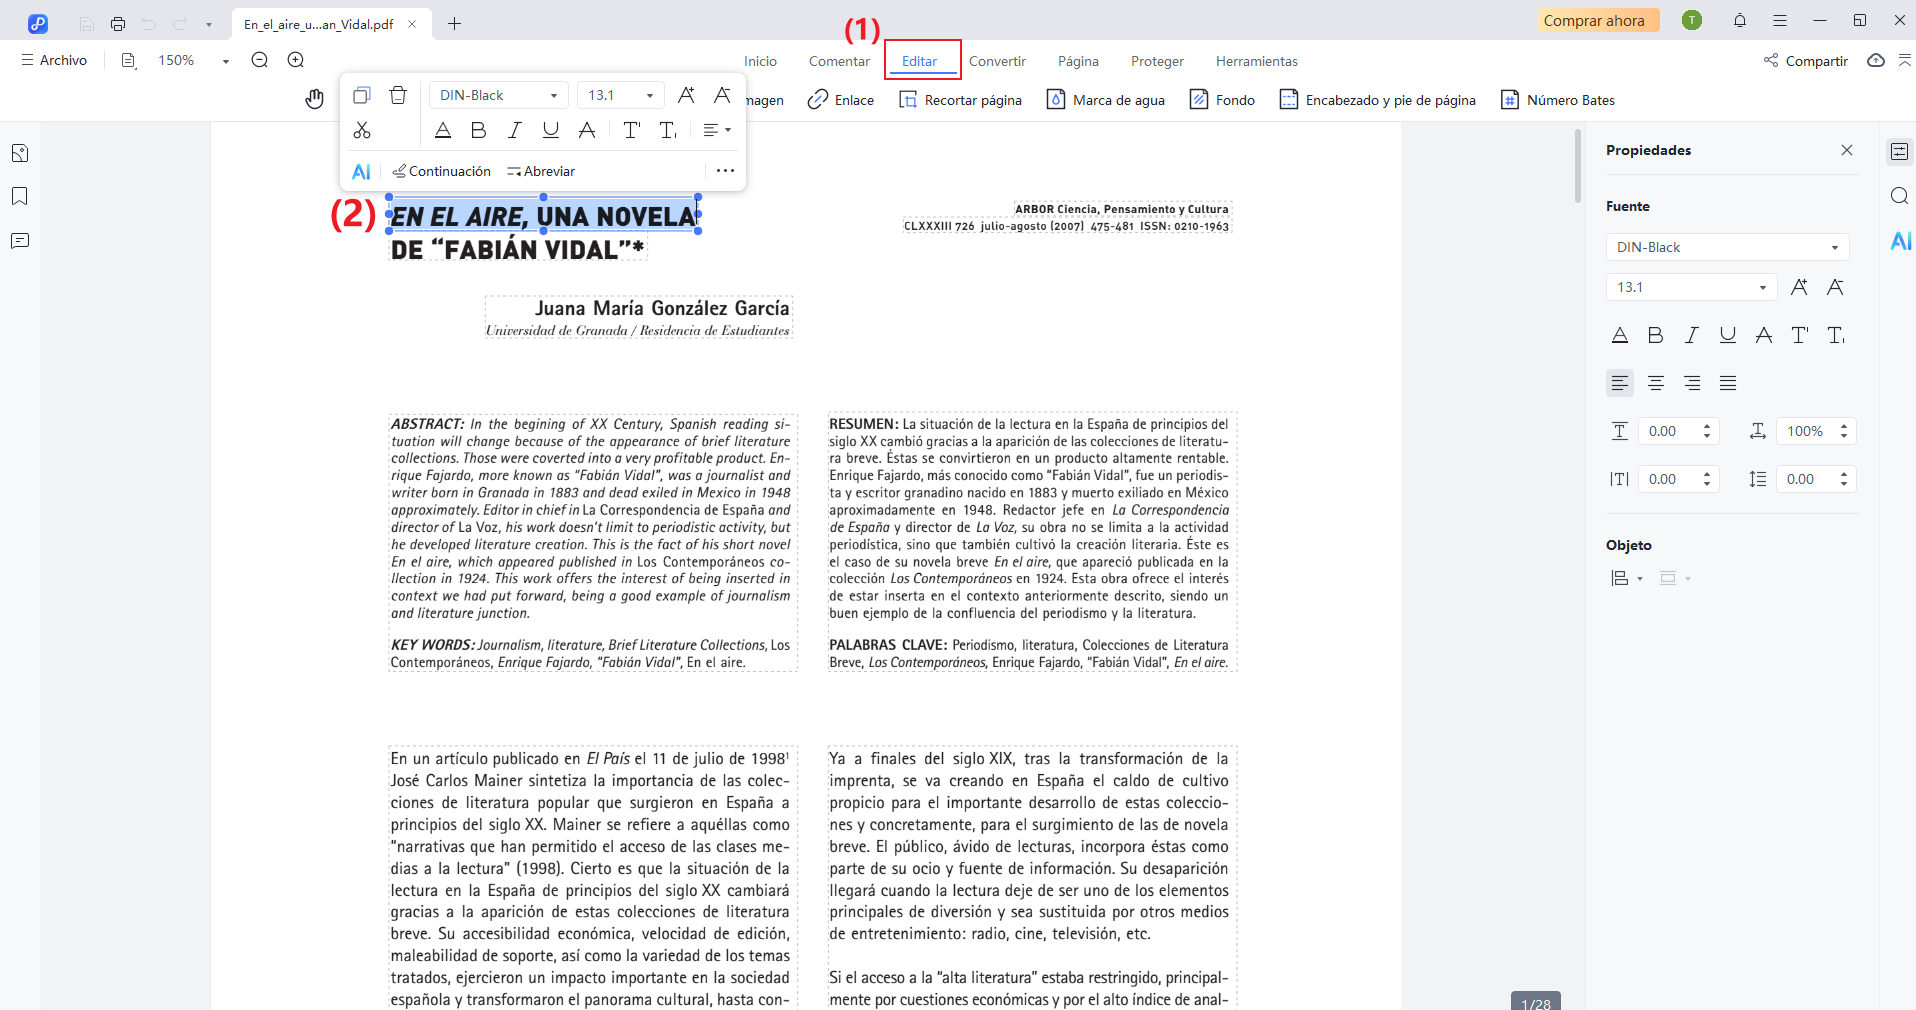Toggle strikethrough in floating toolbar
Screen dimensions: 1916x1010
(587, 130)
